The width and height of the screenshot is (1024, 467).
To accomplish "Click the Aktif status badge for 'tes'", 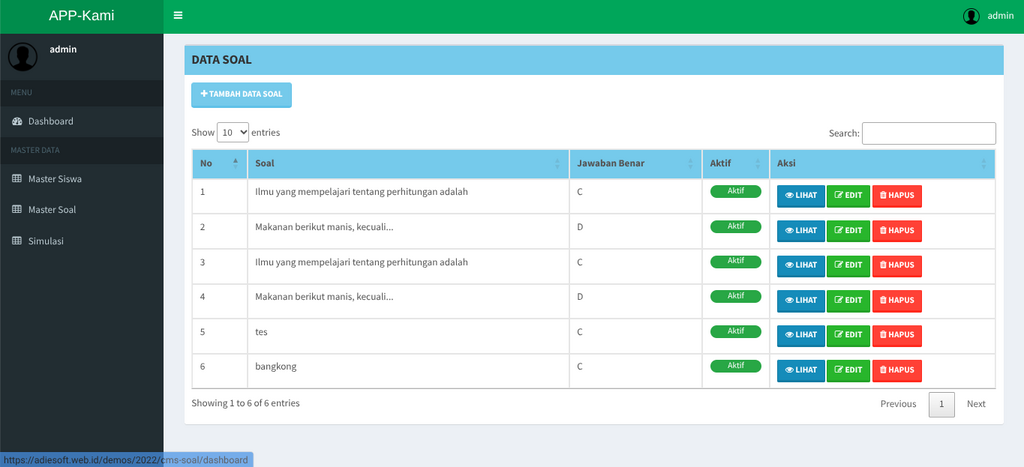I will pyautogui.click(x=735, y=331).
